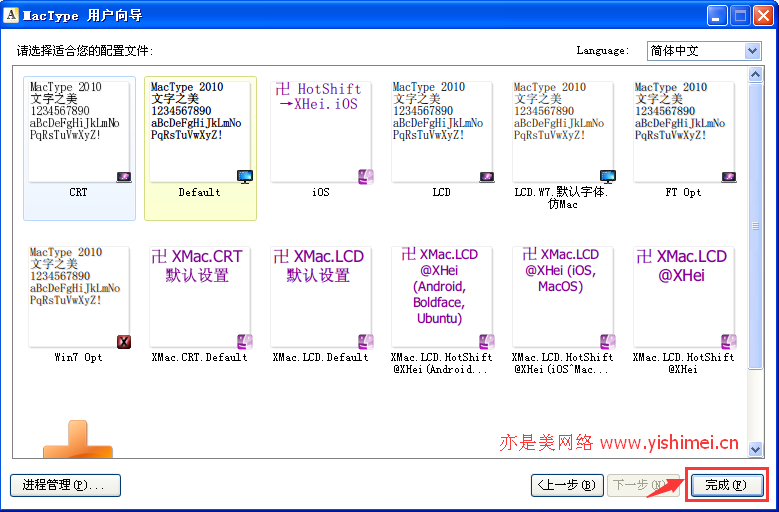Select the Win7 Opt profile thumbnail

[79, 297]
